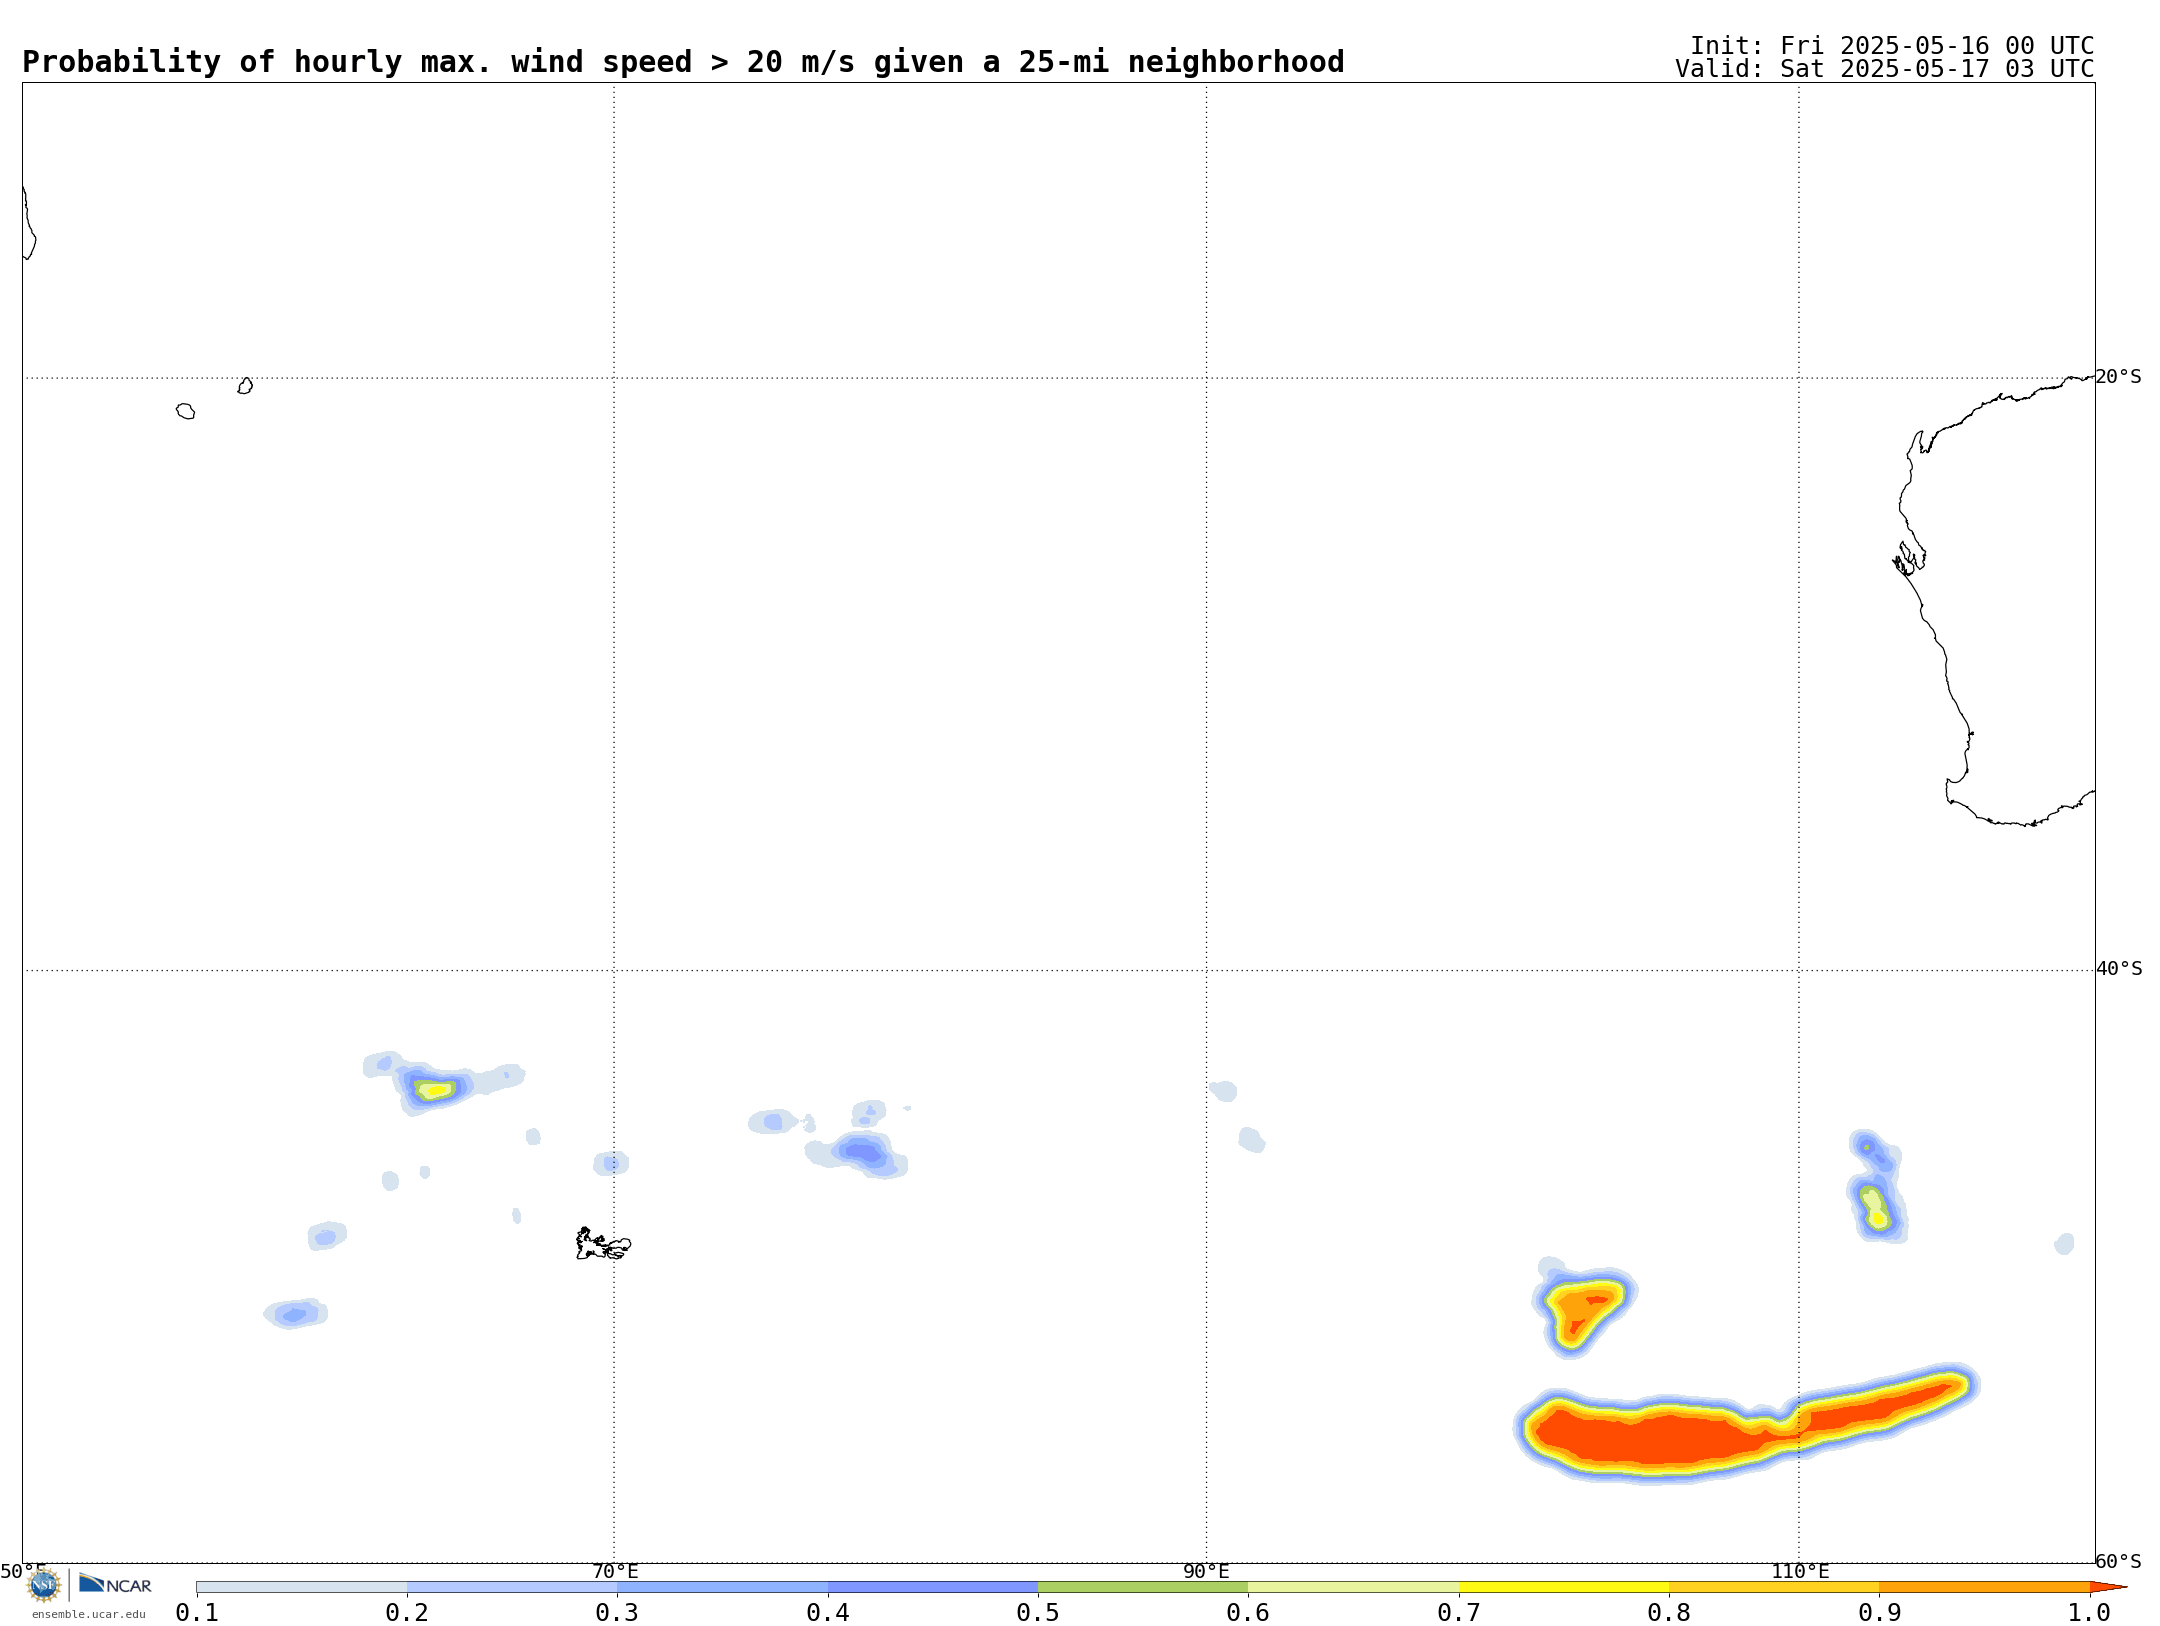Click the 70°E longitude label
The image size is (2160, 1626).
(615, 1572)
